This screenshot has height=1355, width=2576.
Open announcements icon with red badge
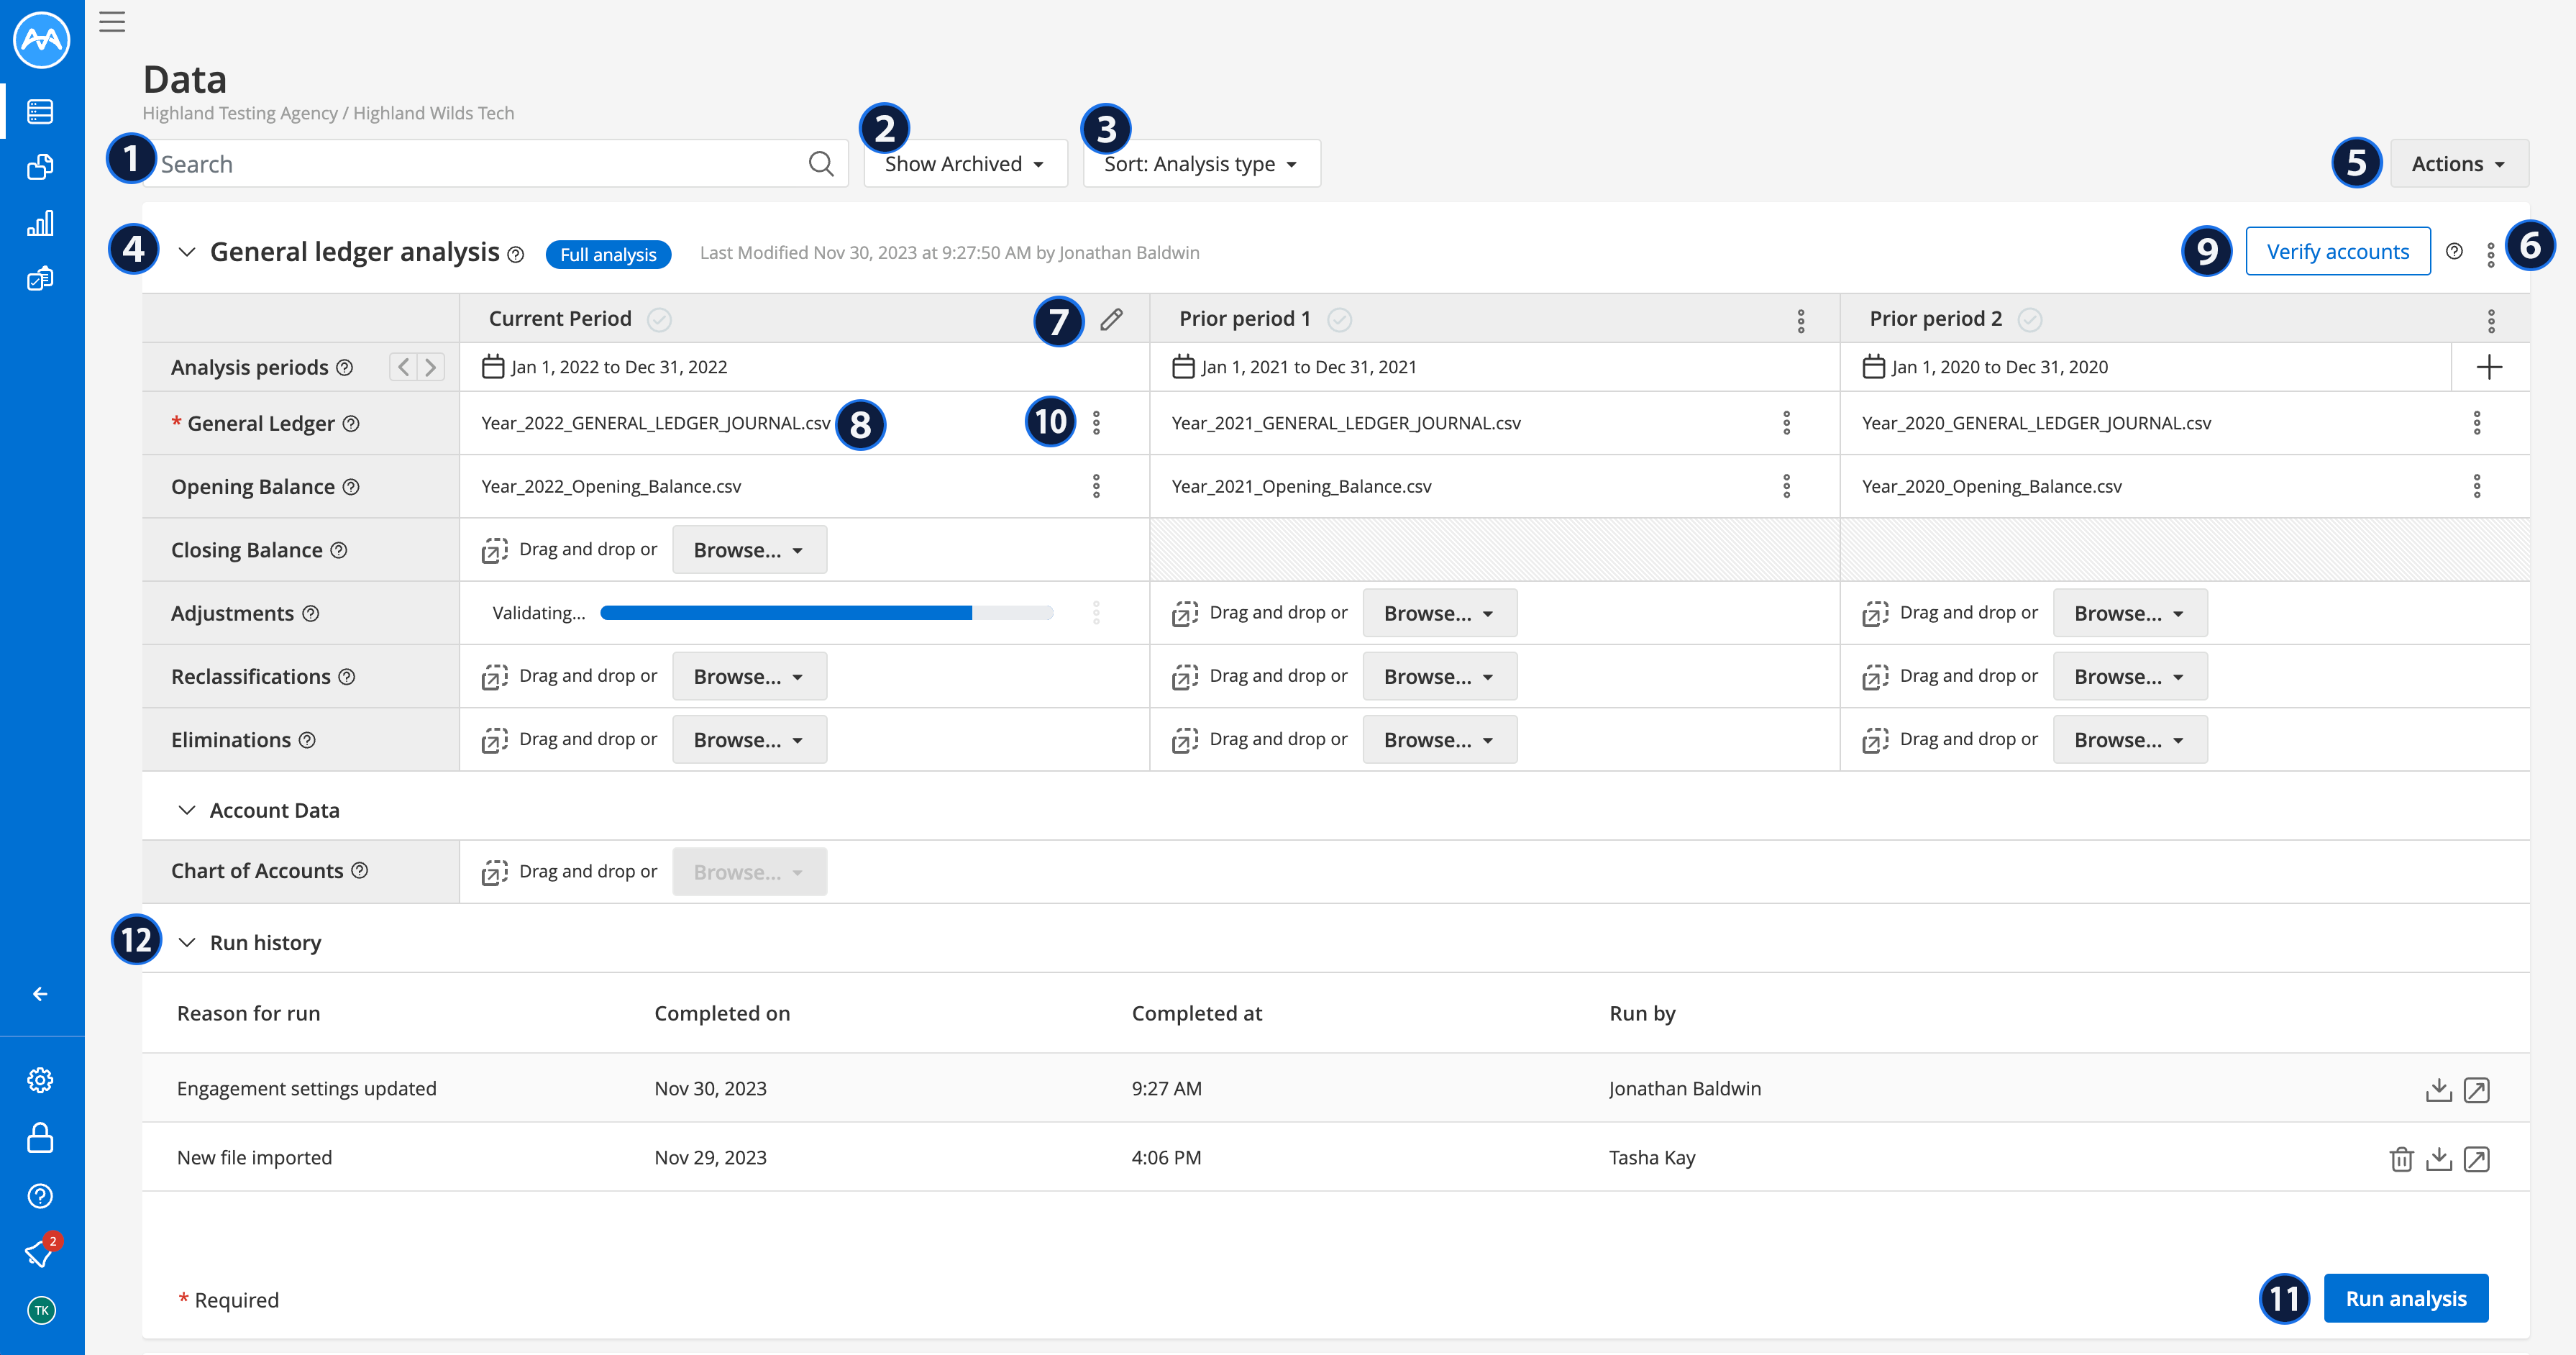(x=41, y=1252)
